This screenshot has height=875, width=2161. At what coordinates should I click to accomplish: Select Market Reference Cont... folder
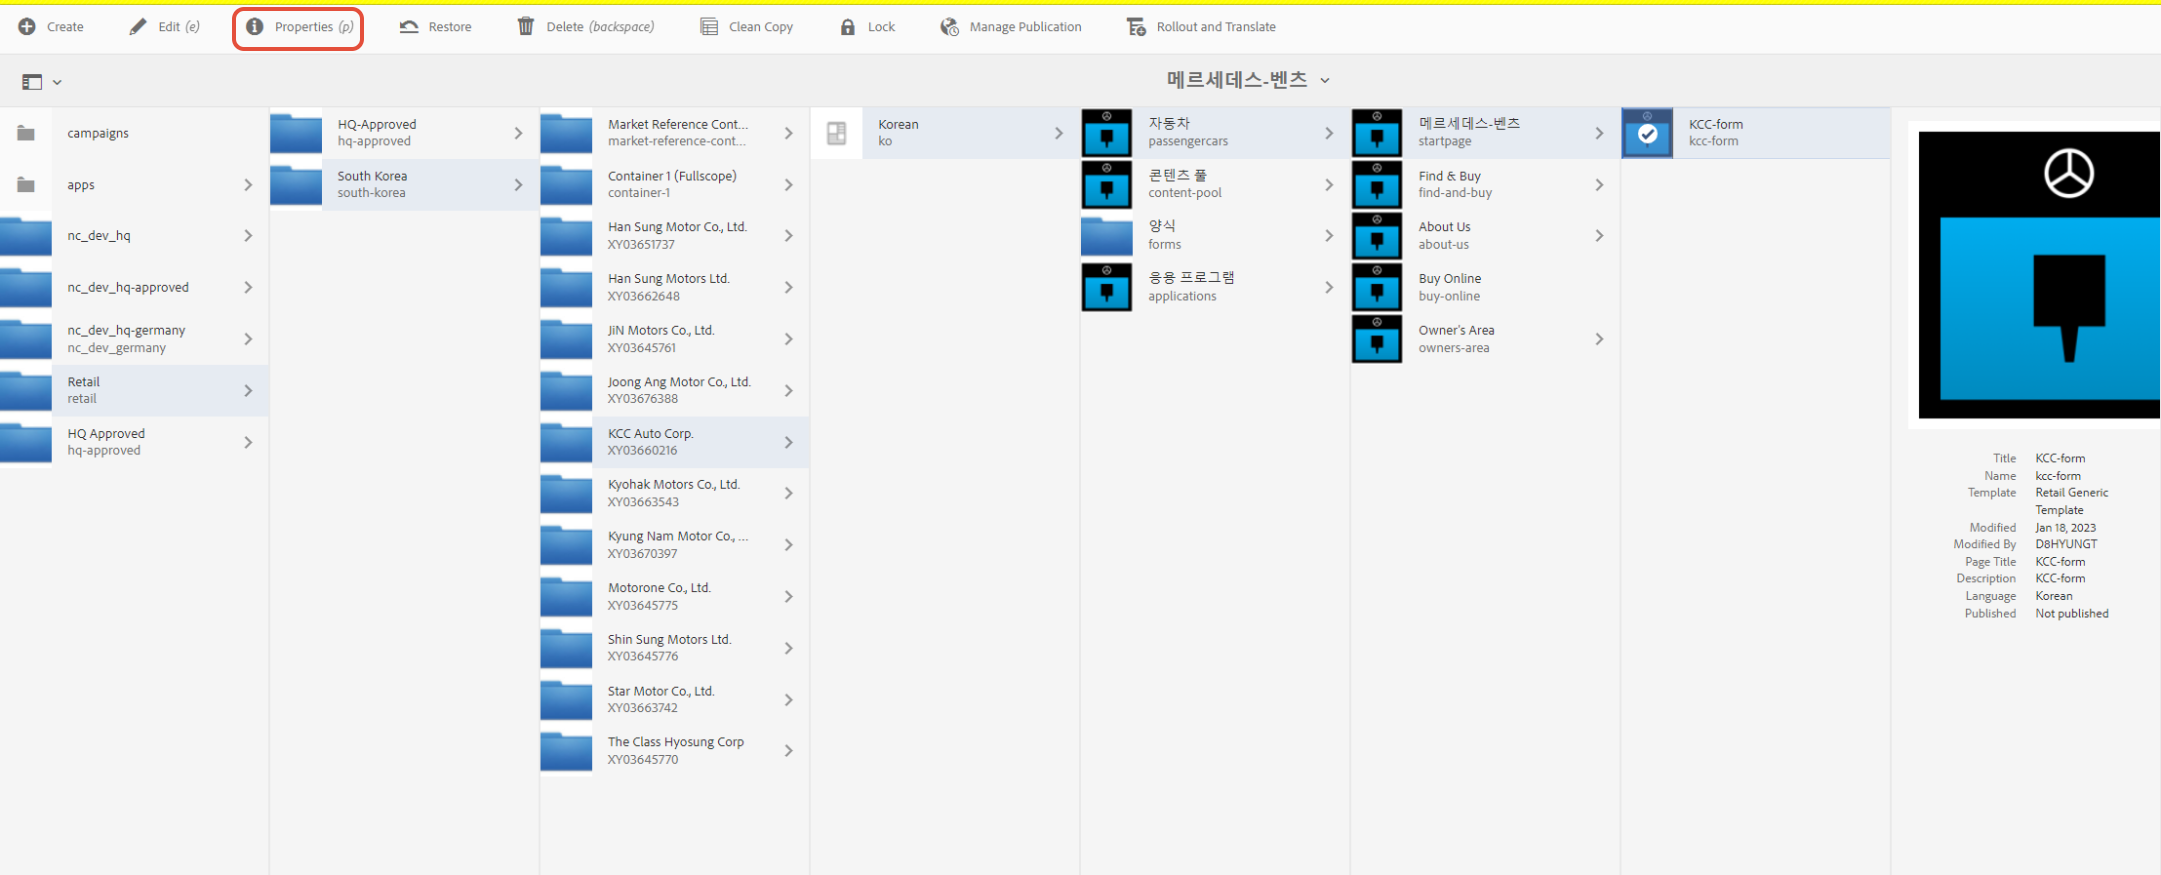[674, 133]
